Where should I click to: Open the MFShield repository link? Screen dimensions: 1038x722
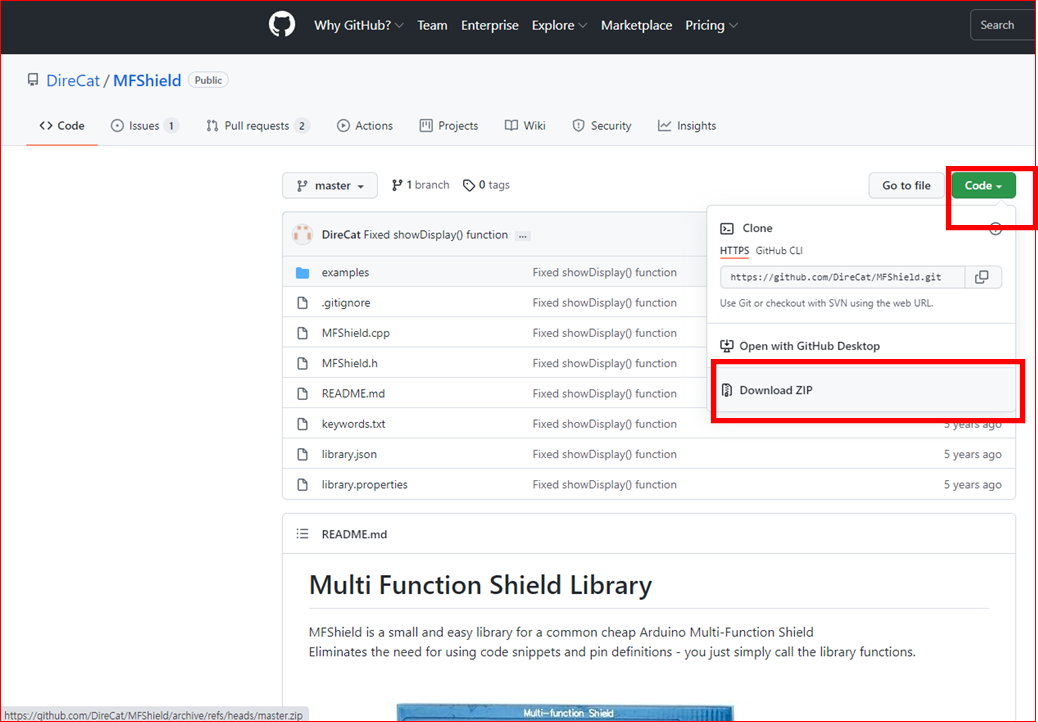pyautogui.click(x=147, y=80)
